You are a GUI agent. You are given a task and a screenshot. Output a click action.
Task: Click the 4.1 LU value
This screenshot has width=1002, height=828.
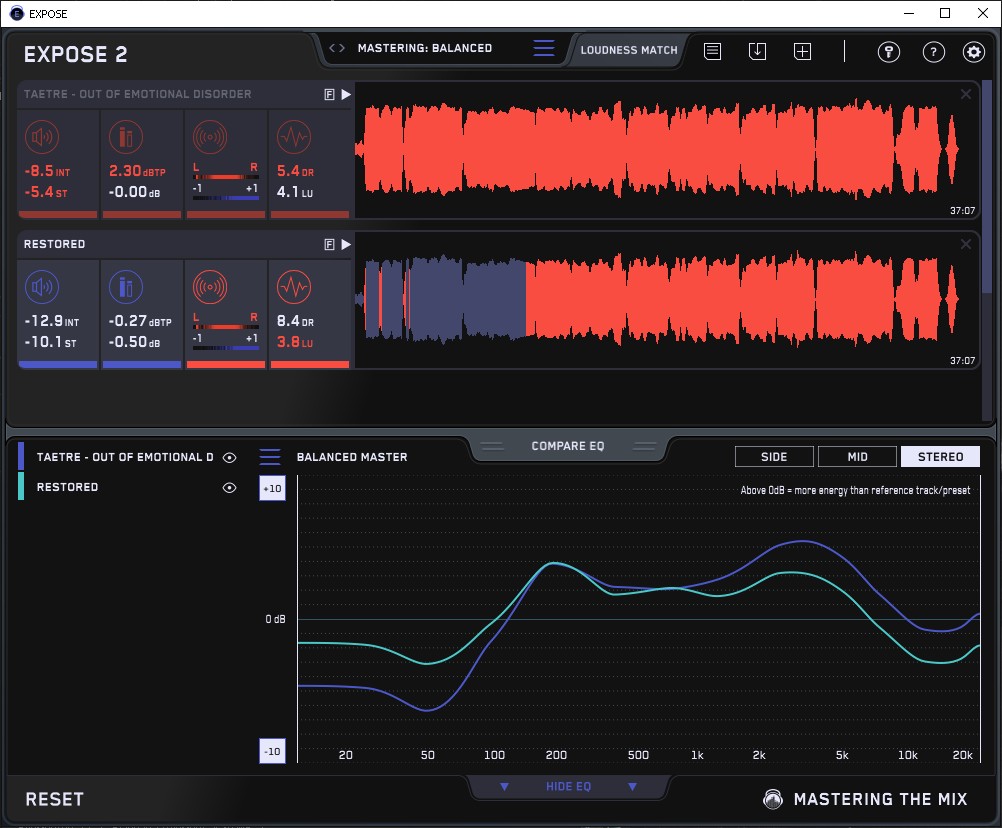pos(295,192)
